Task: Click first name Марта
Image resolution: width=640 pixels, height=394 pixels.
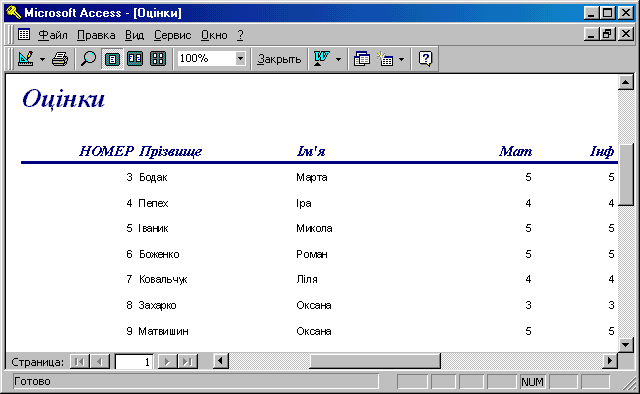Action: [312, 178]
